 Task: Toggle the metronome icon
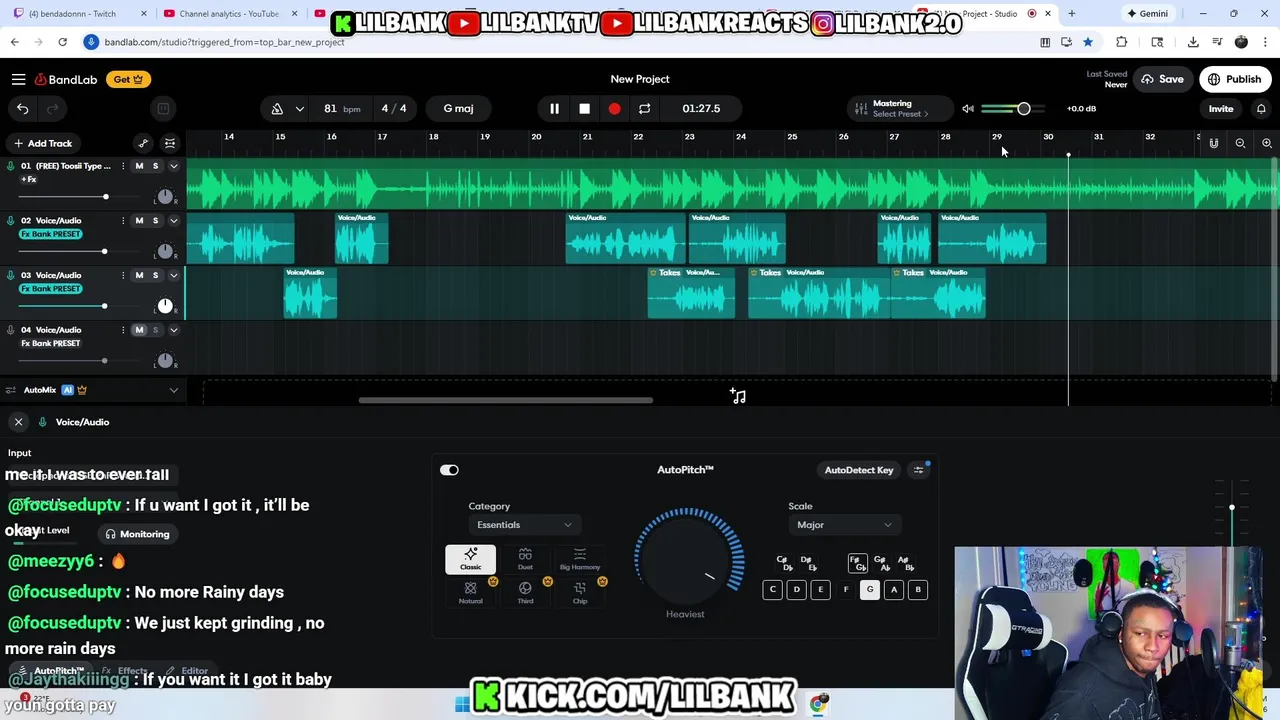[x=277, y=108]
